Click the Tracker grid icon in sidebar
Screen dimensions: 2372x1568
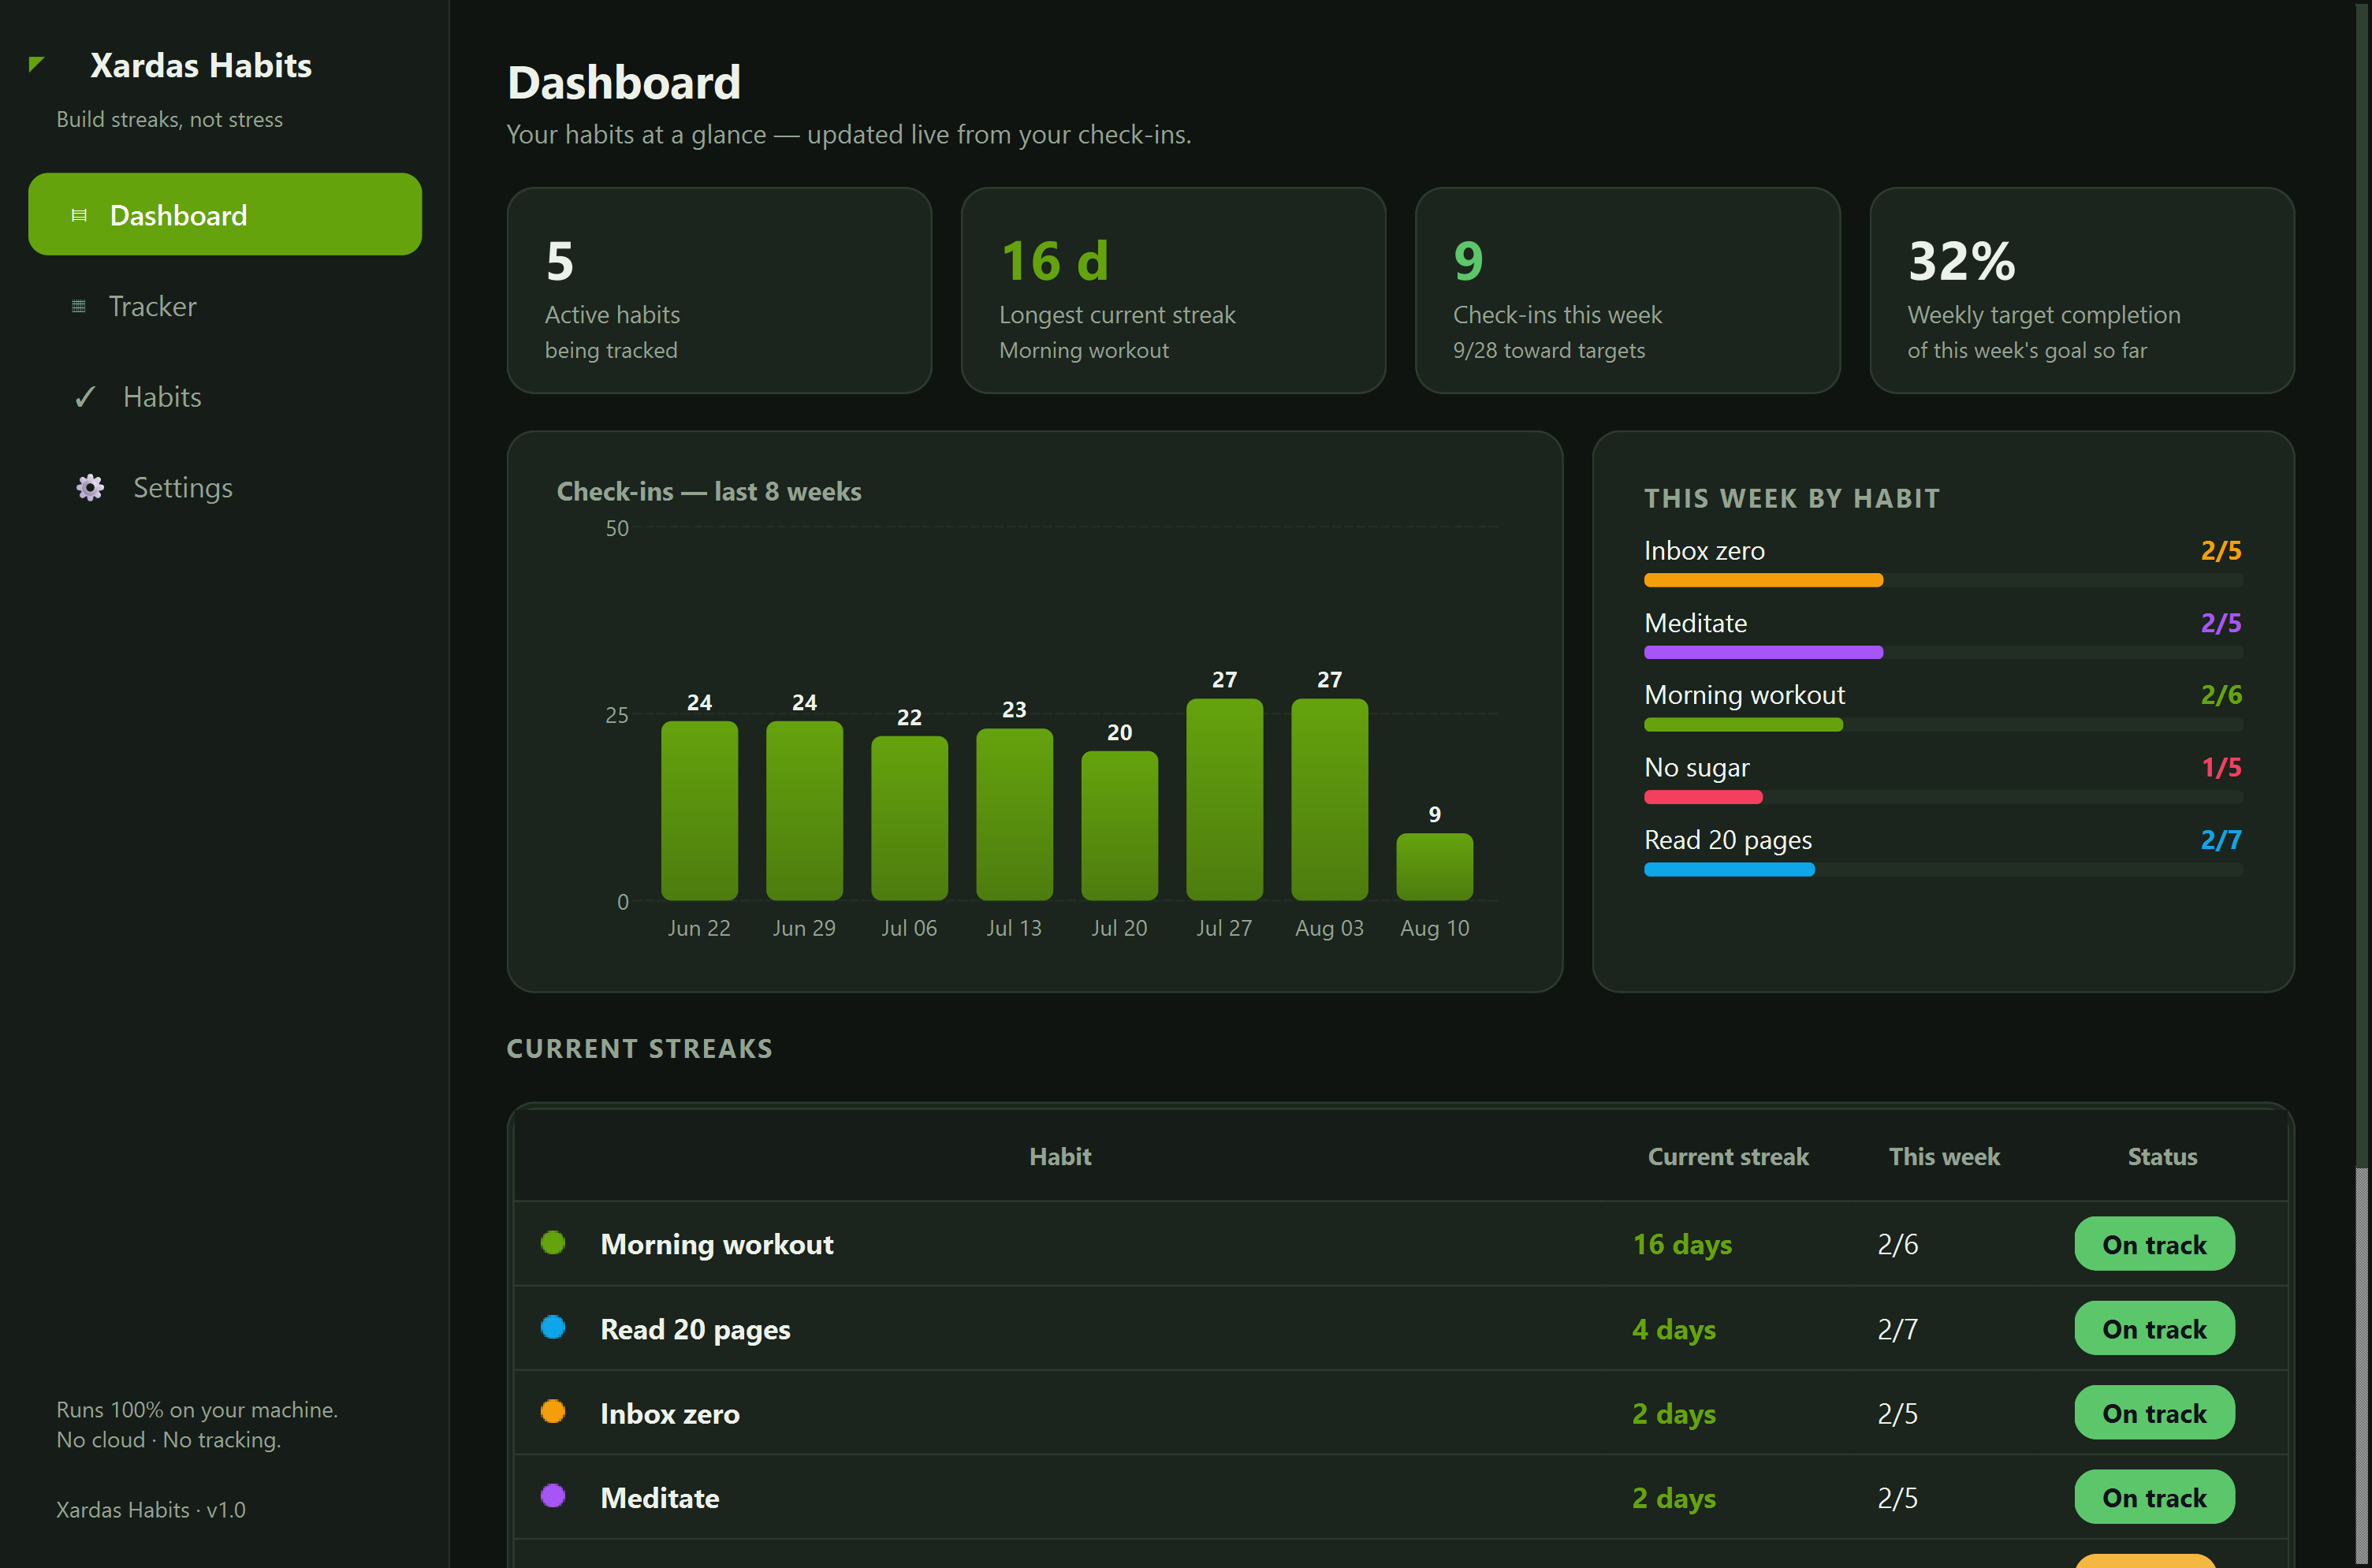tap(79, 306)
